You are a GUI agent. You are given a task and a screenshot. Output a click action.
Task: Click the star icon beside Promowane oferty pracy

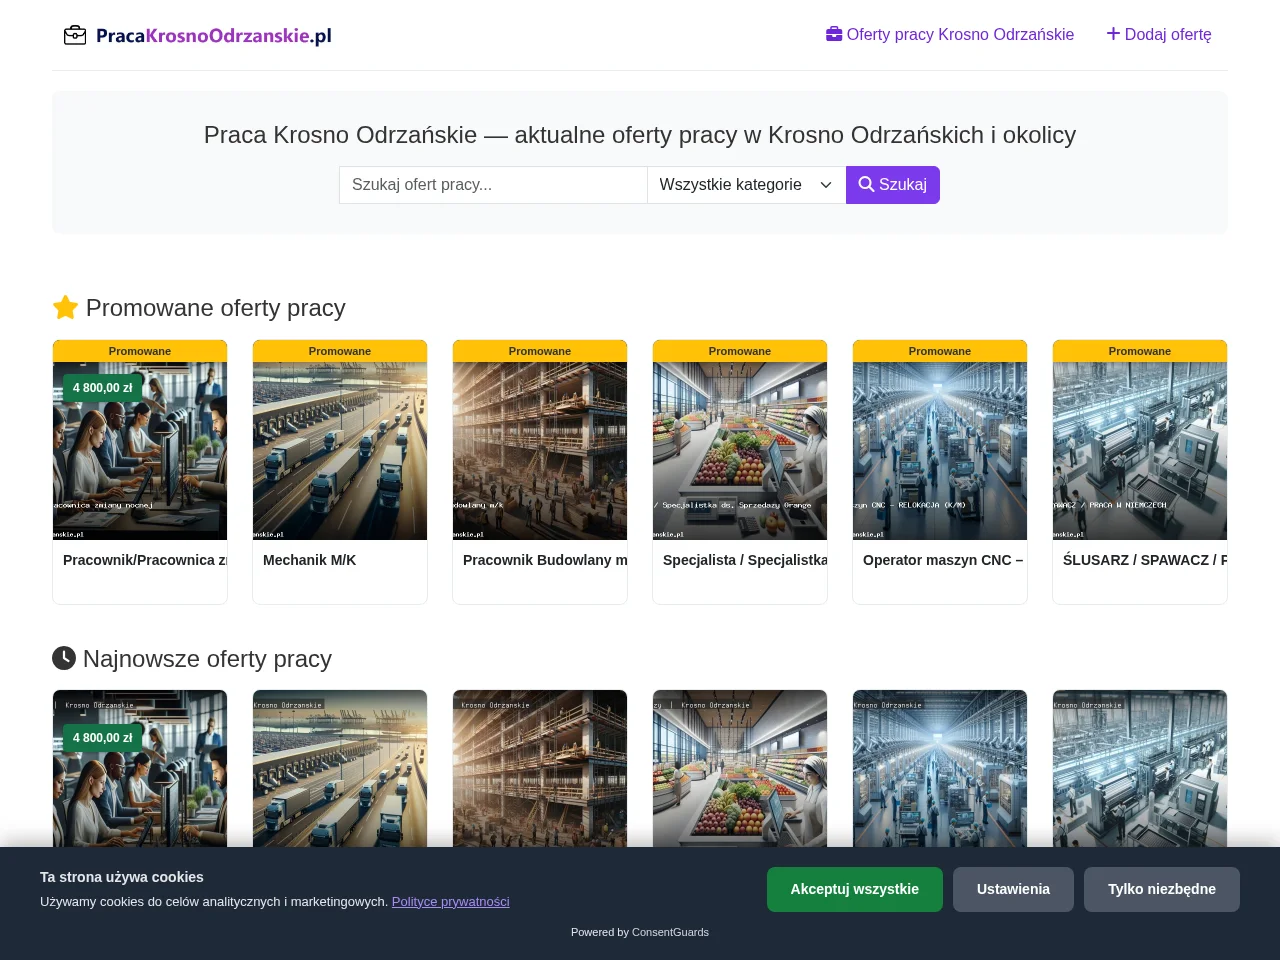(65, 307)
